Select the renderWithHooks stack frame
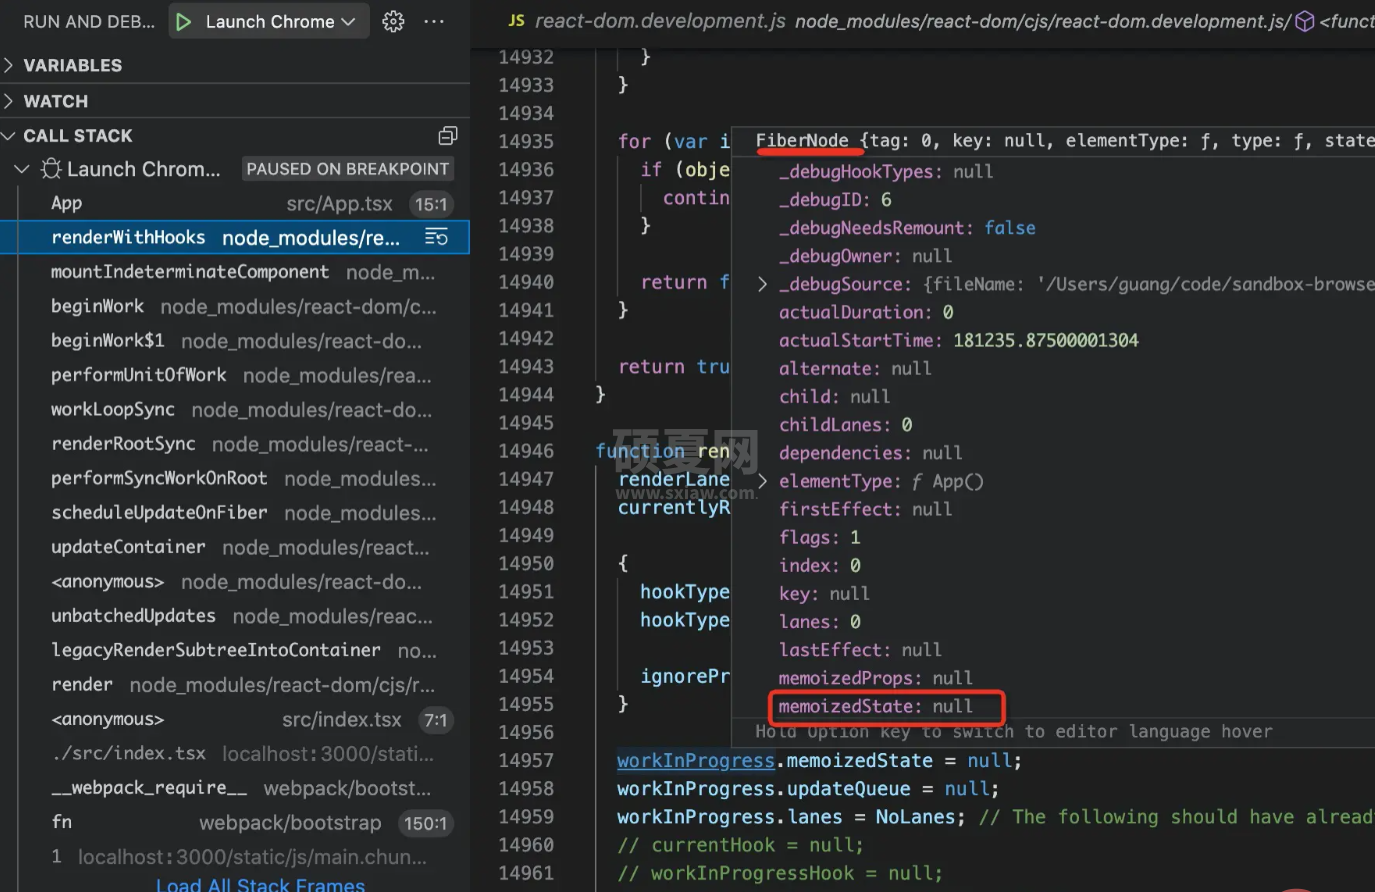 (234, 238)
